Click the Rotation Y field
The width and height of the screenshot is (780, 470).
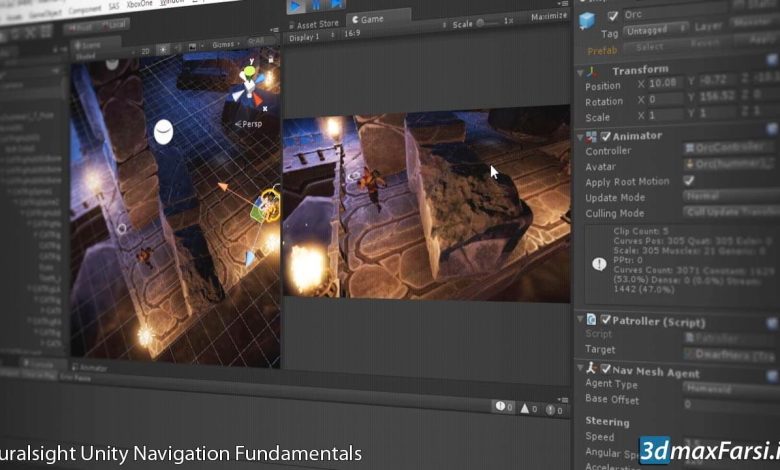[717, 96]
